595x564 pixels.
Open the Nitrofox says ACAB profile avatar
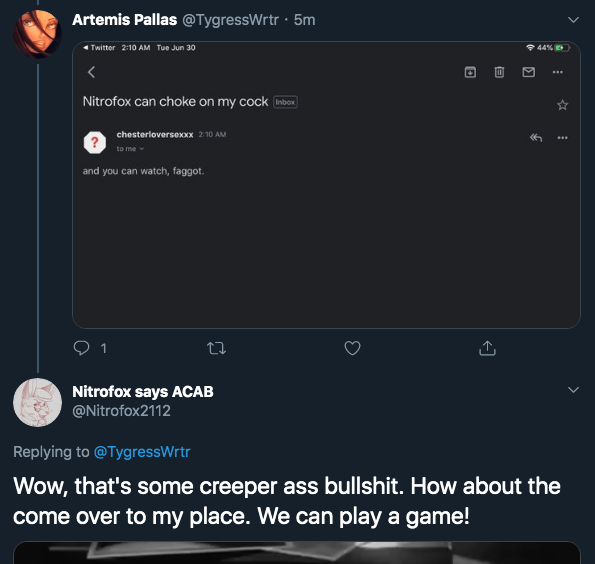[38, 402]
